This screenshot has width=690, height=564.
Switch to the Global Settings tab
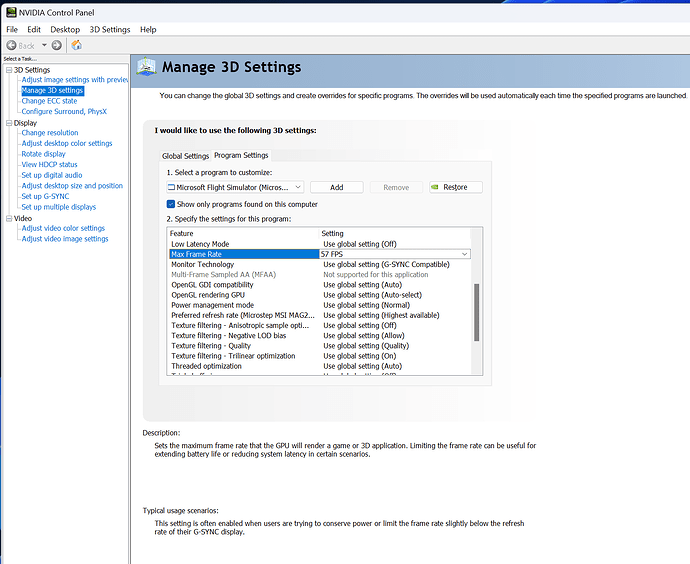[185, 156]
